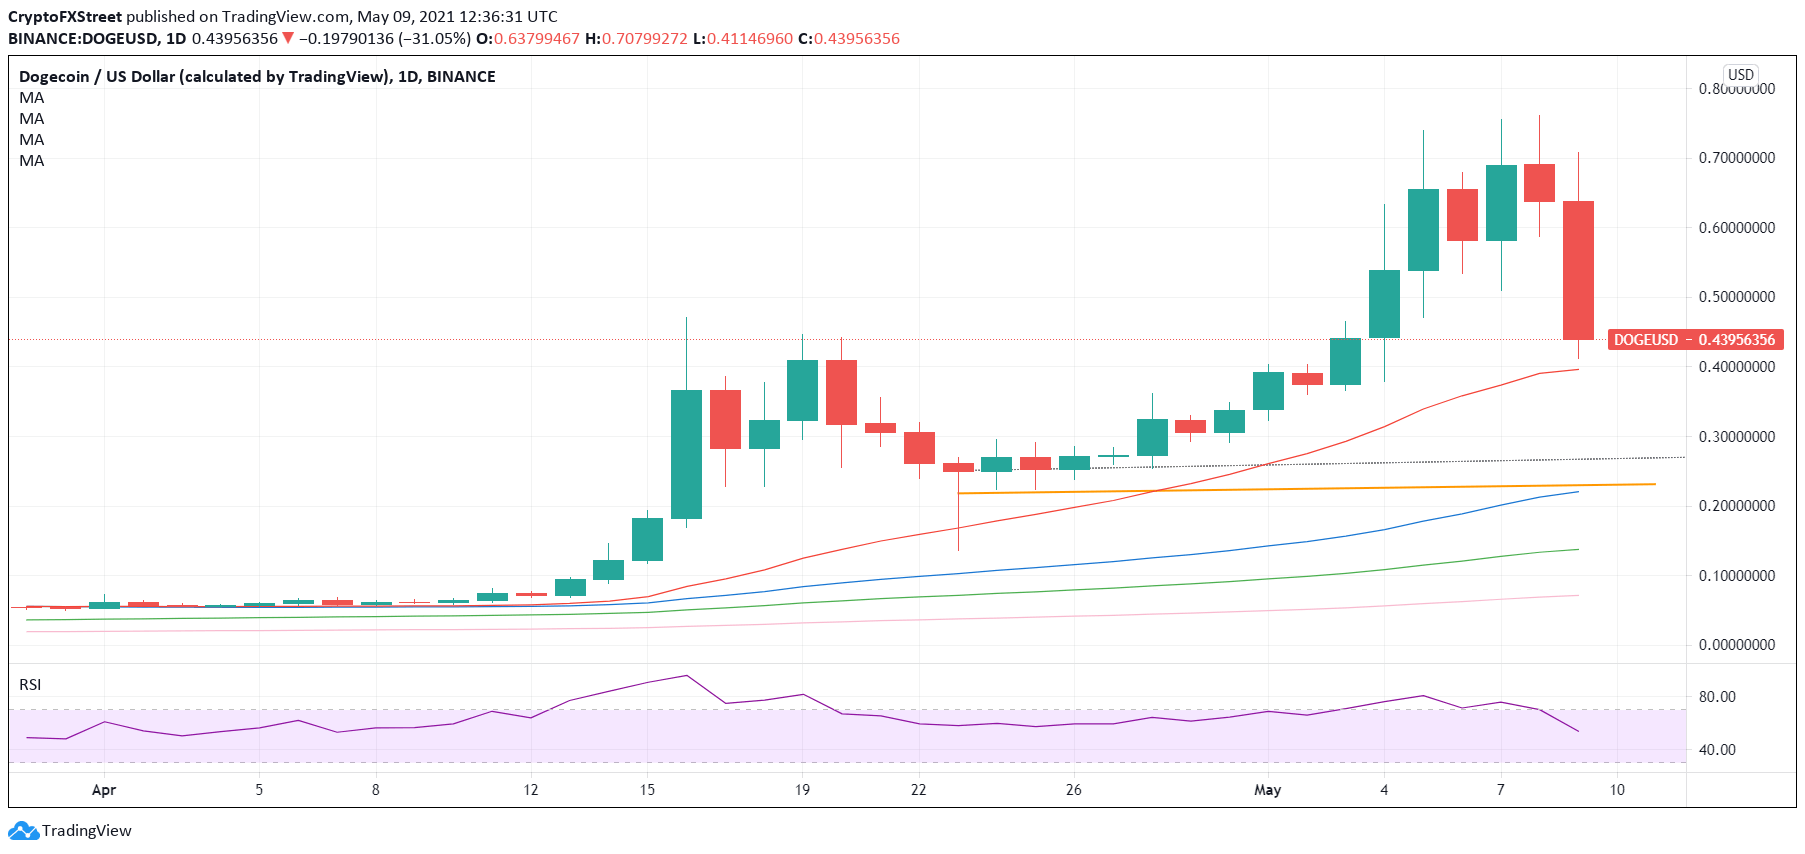Click the RSI 40.00 axis label

pos(1717,750)
